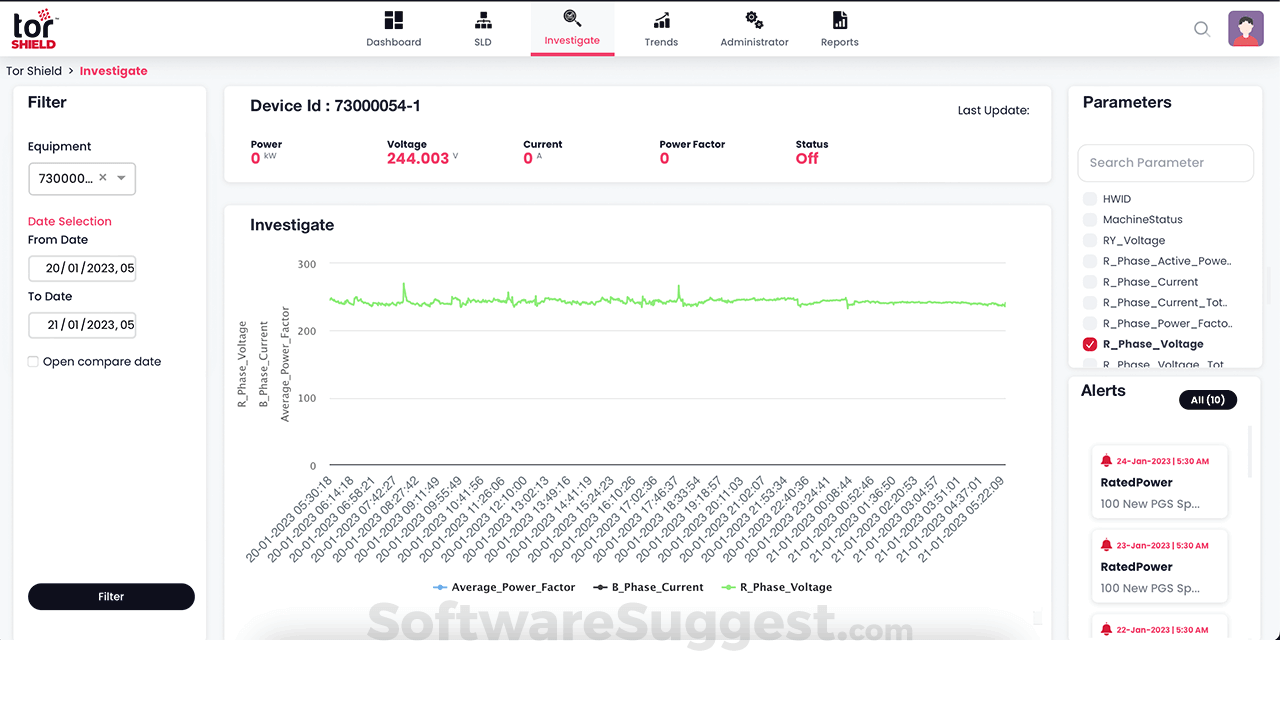Click the search magnifier icon

(1202, 29)
